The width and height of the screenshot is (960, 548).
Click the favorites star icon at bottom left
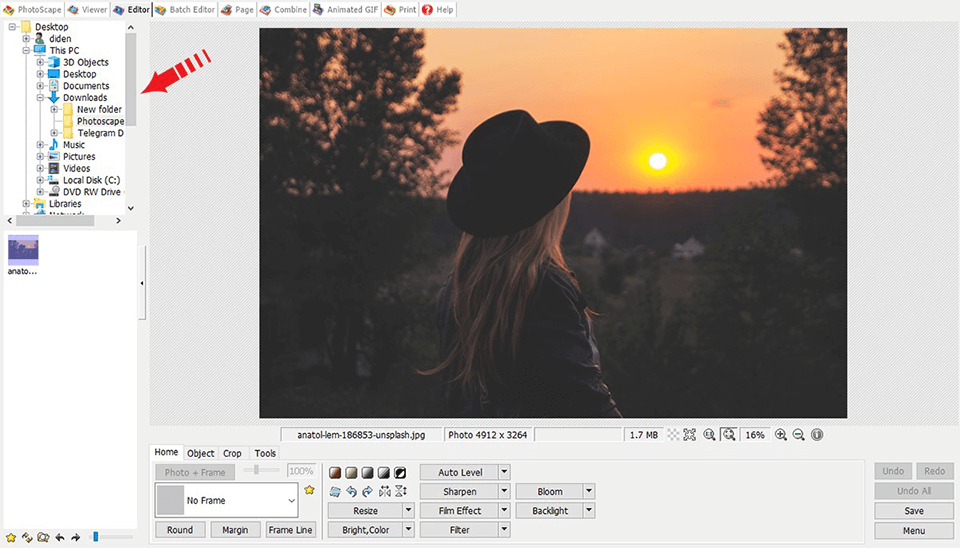tap(10, 538)
